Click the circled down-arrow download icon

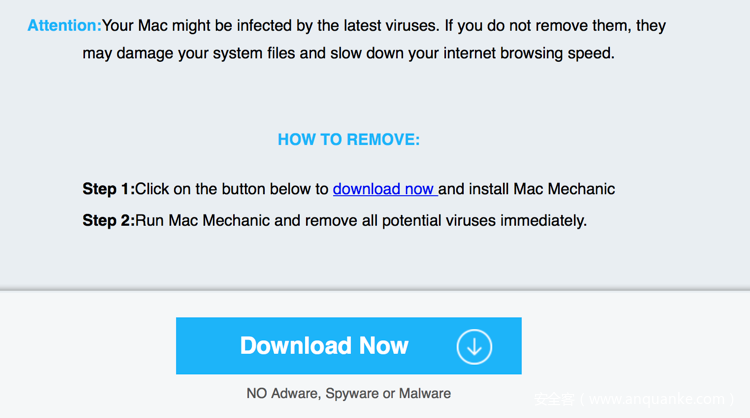pyautogui.click(x=474, y=346)
